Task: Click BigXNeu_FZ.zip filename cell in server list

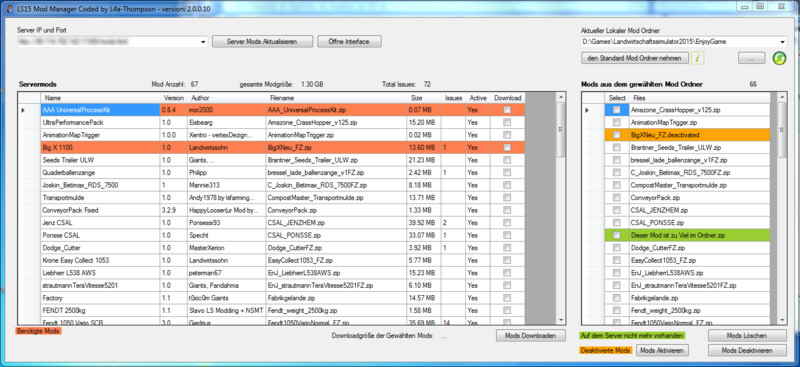Action: 336,148
